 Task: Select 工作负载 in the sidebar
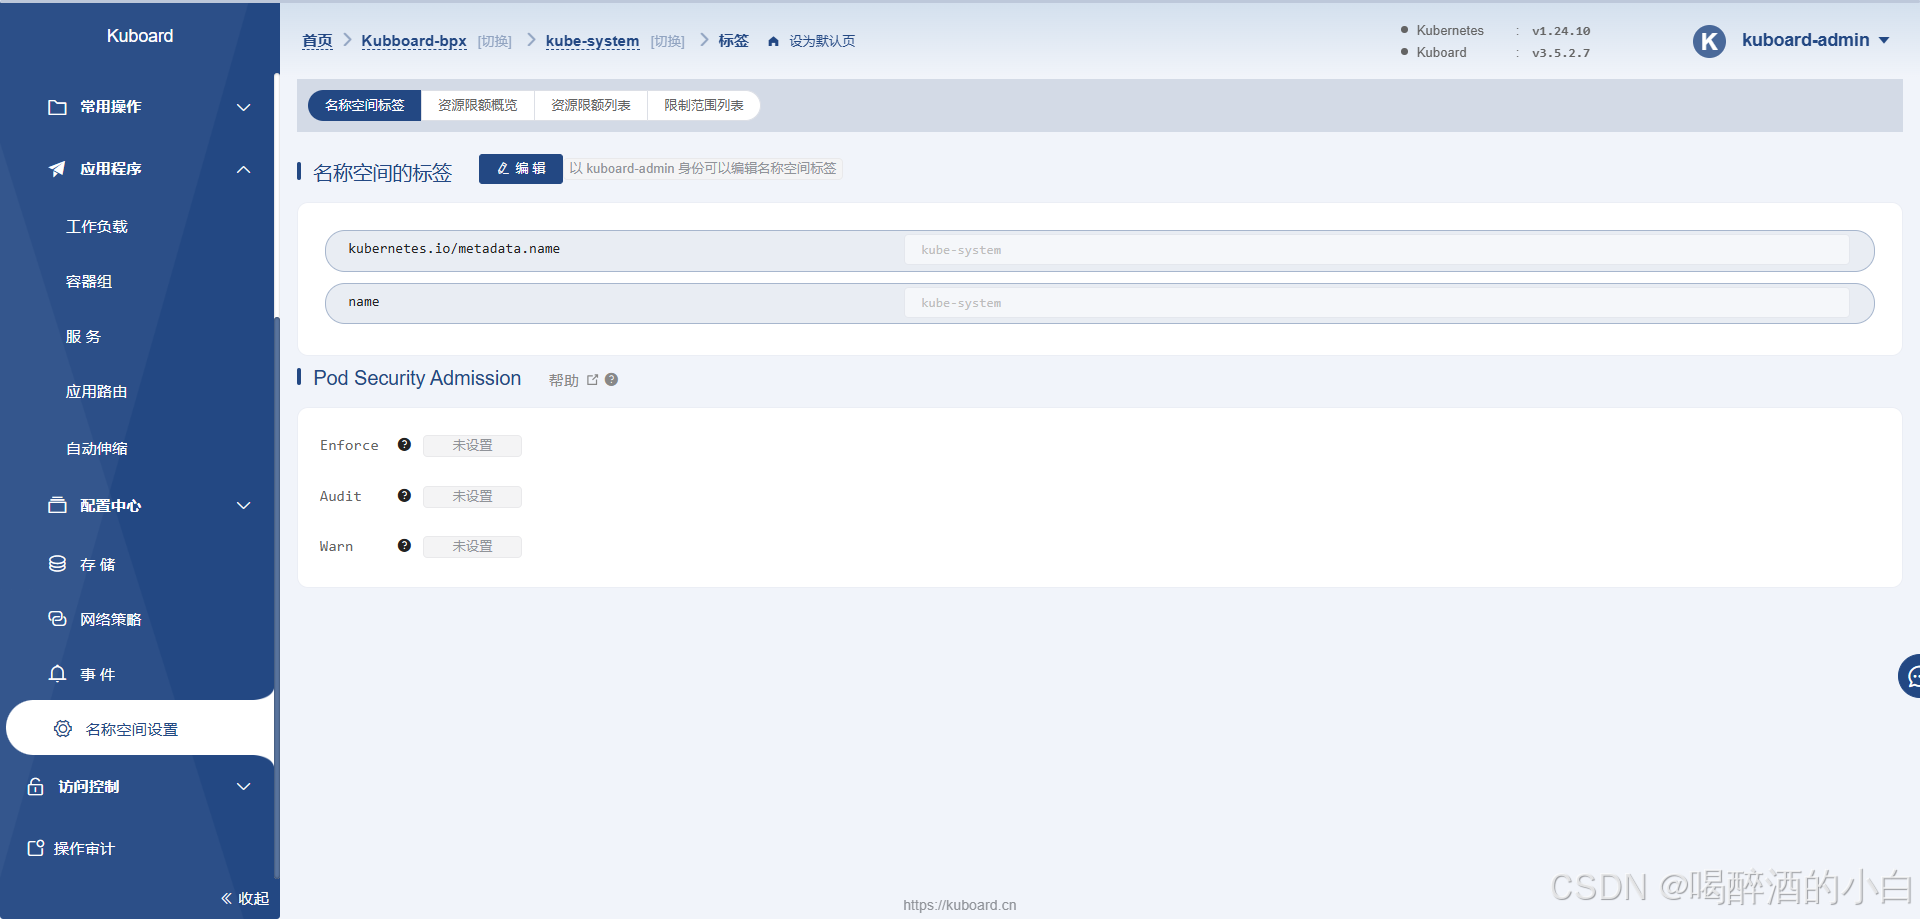(x=97, y=227)
